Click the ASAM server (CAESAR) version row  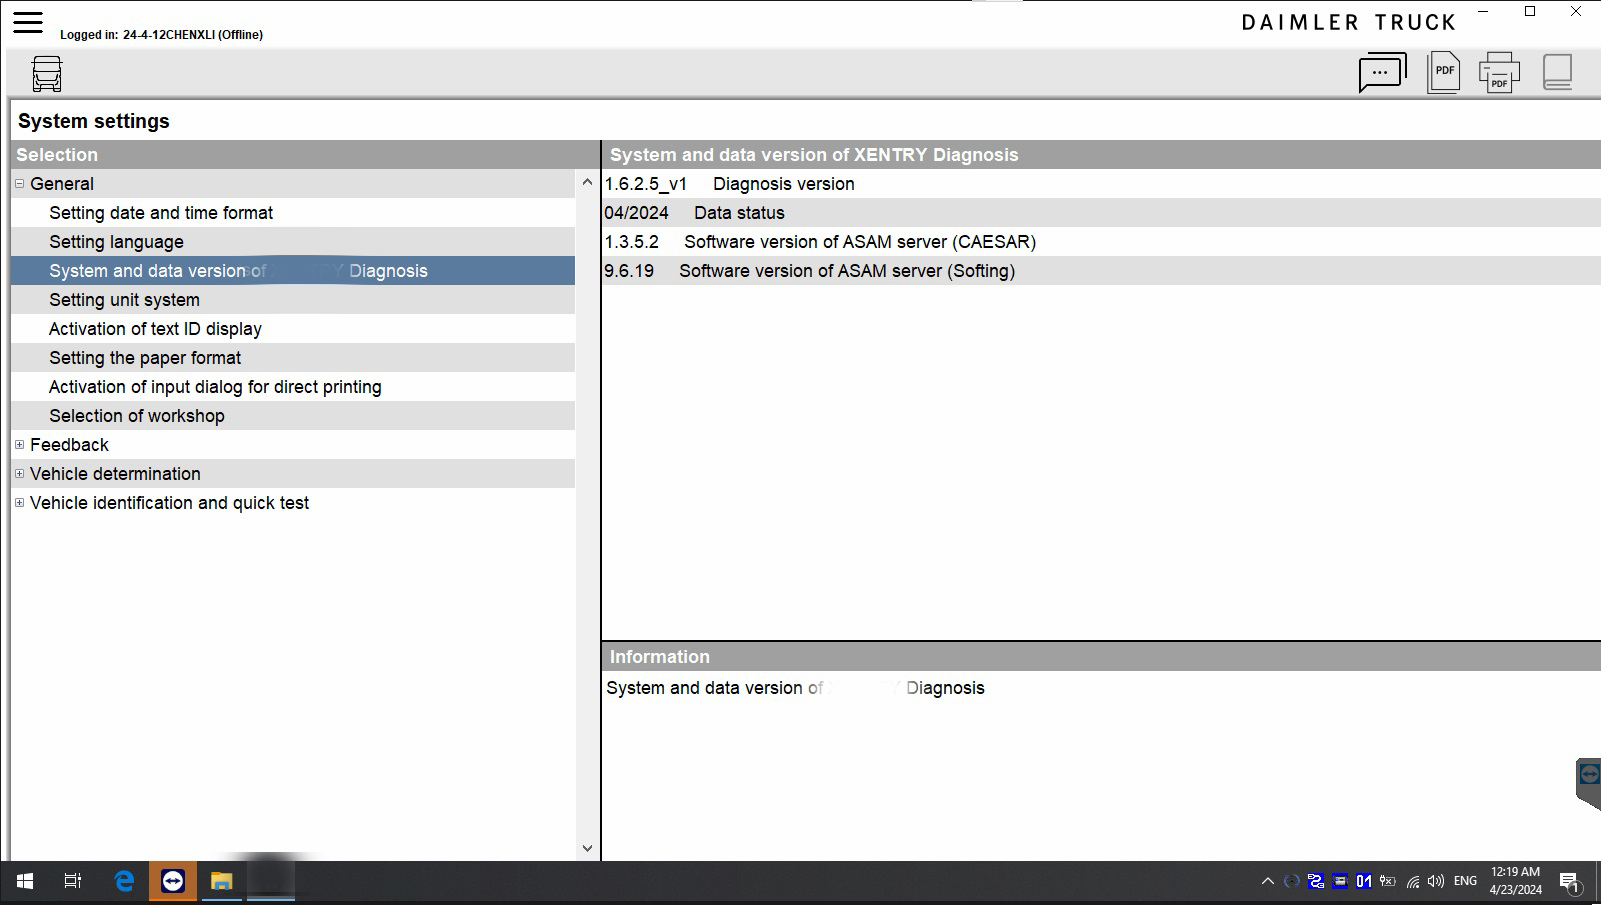pyautogui.click(x=1101, y=242)
